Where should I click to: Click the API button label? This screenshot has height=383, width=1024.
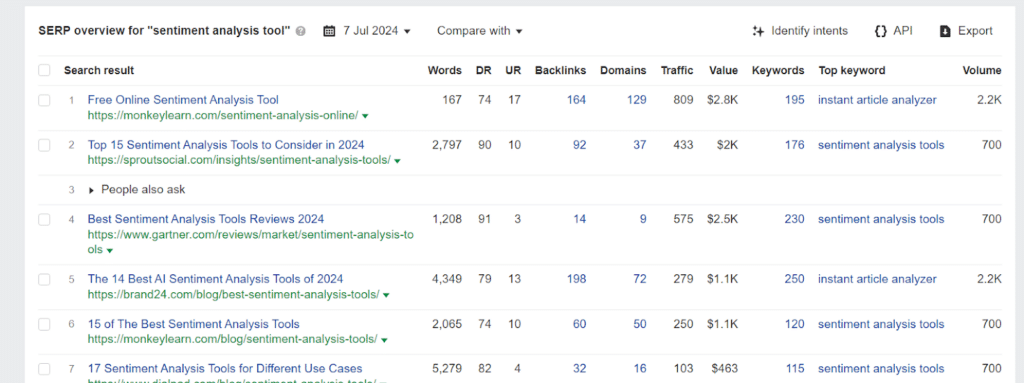pos(903,31)
